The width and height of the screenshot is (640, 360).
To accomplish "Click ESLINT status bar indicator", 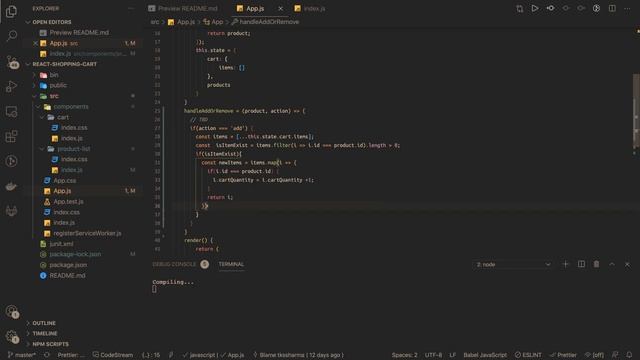I will (528, 355).
